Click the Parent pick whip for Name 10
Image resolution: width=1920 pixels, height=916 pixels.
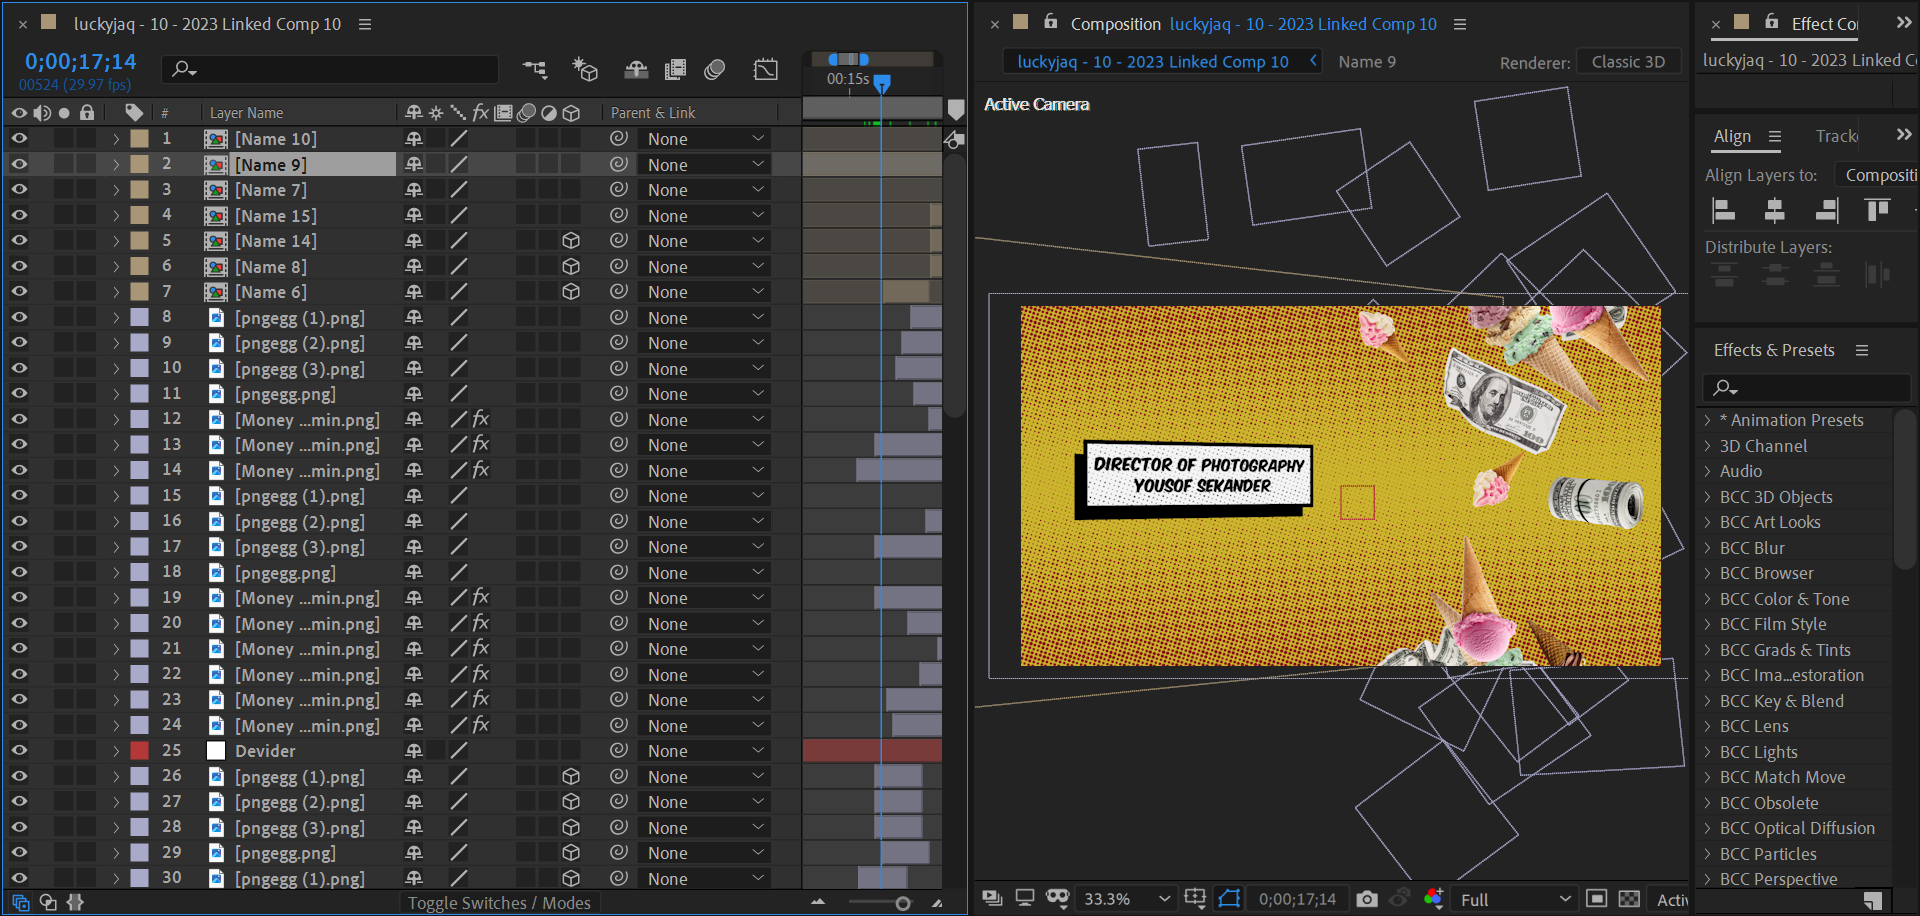[x=619, y=138]
